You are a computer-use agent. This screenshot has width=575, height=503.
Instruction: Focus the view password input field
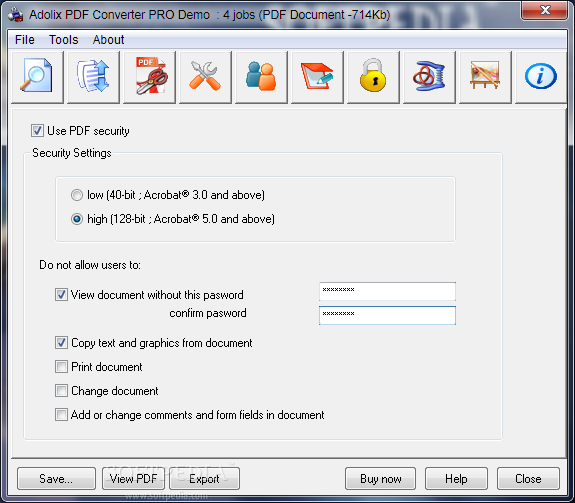pyautogui.click(x=387, y=291)
